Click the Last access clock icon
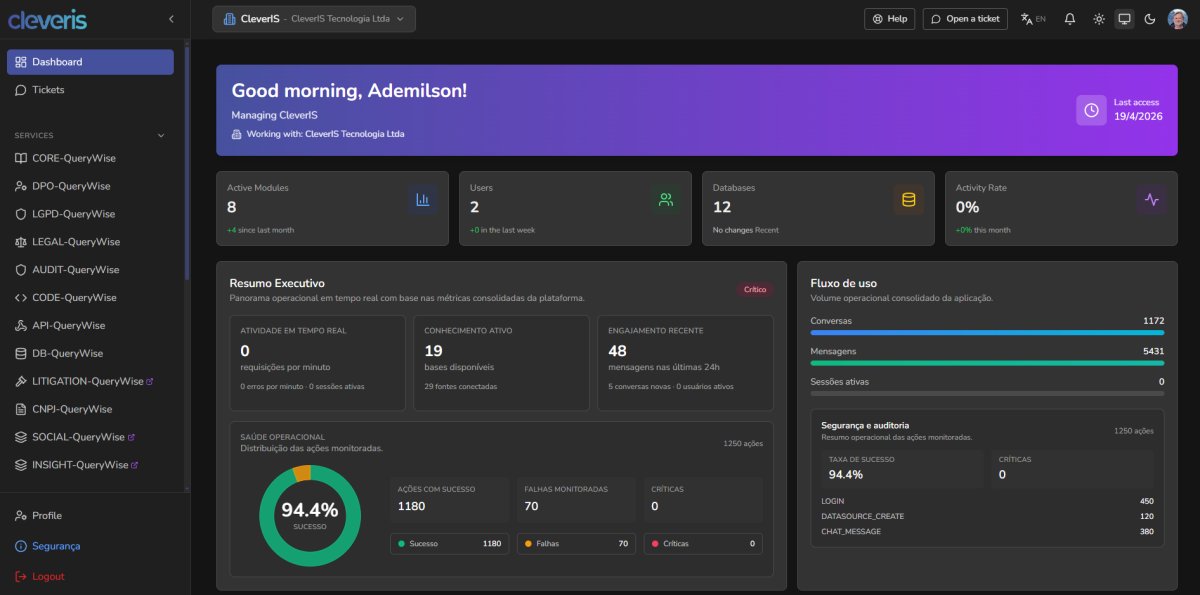Screen dimensions: 1200x595 click(x=1091, y=110)
